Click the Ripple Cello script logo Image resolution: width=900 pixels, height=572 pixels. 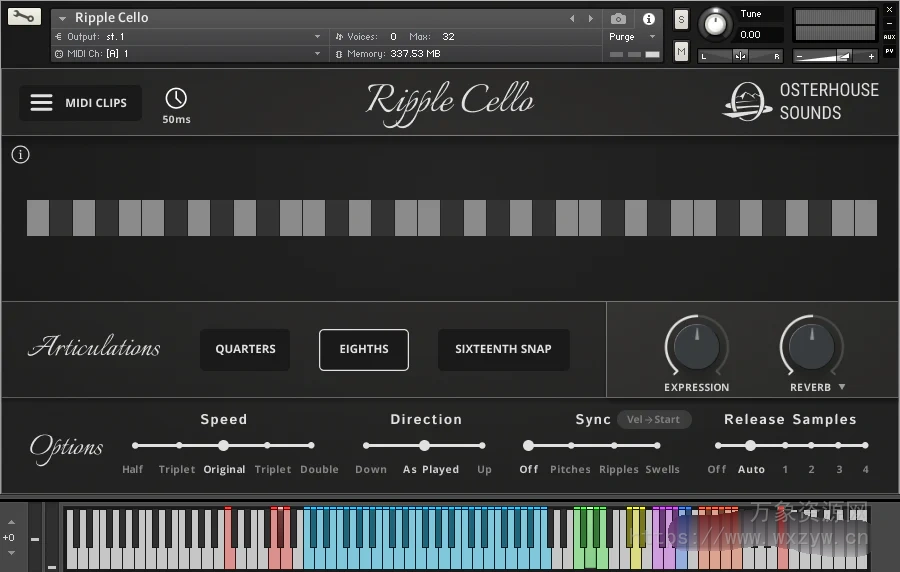(x=450, y=102)
